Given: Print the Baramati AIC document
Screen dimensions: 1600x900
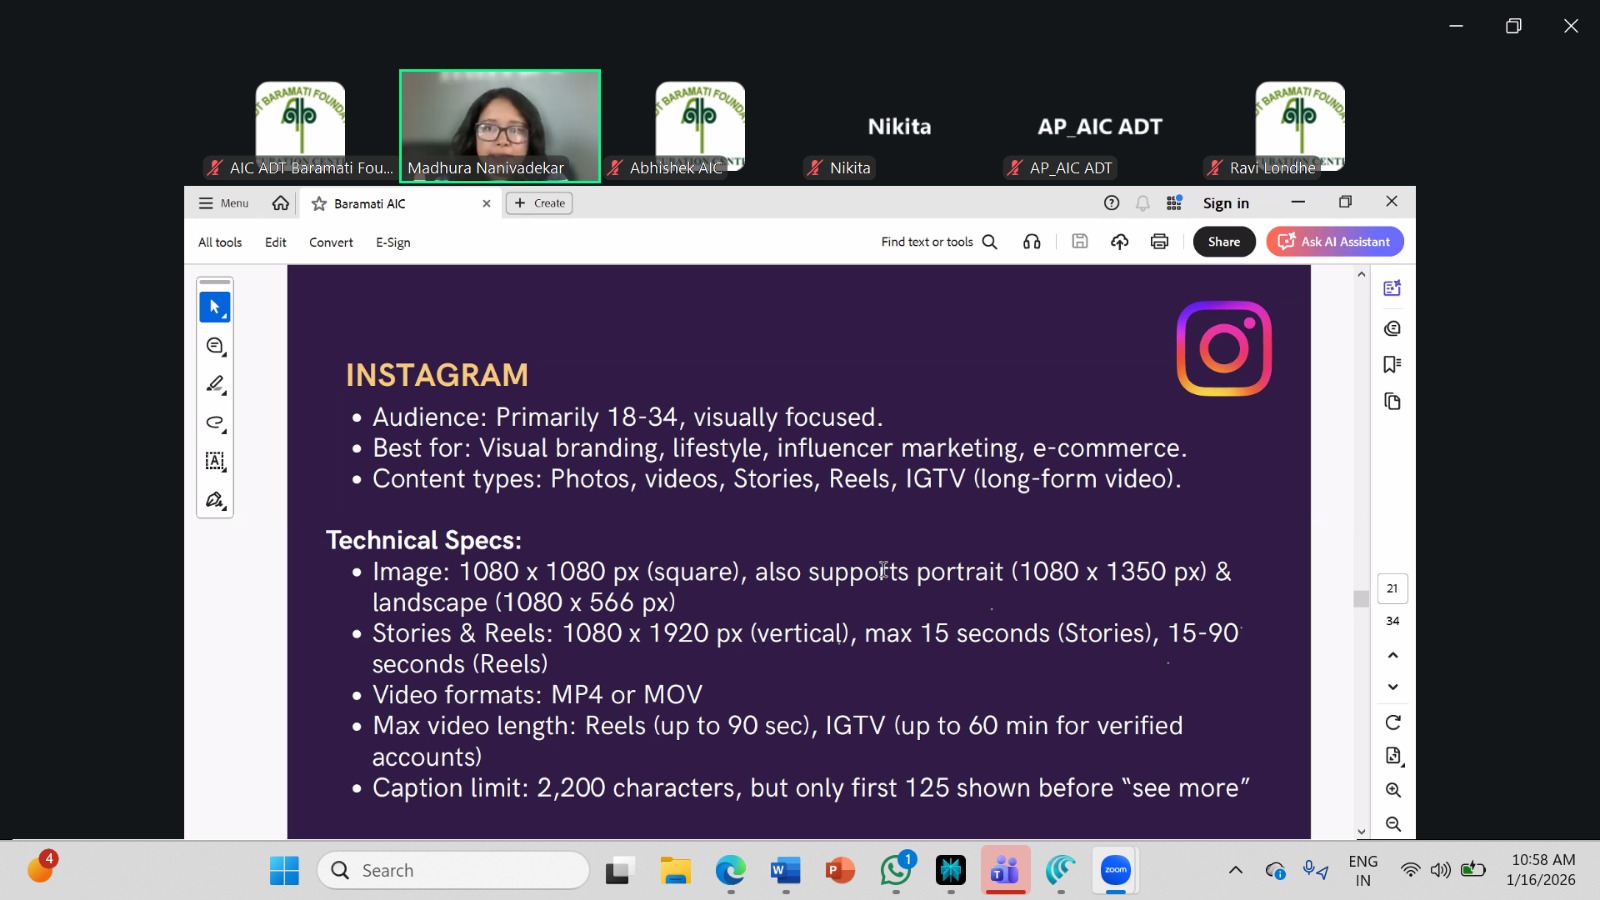Looking at the screenshot, I should click(1159, 242).
